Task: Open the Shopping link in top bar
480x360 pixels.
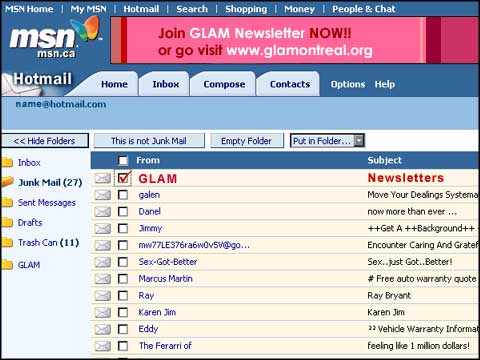Action: (246, 9)
